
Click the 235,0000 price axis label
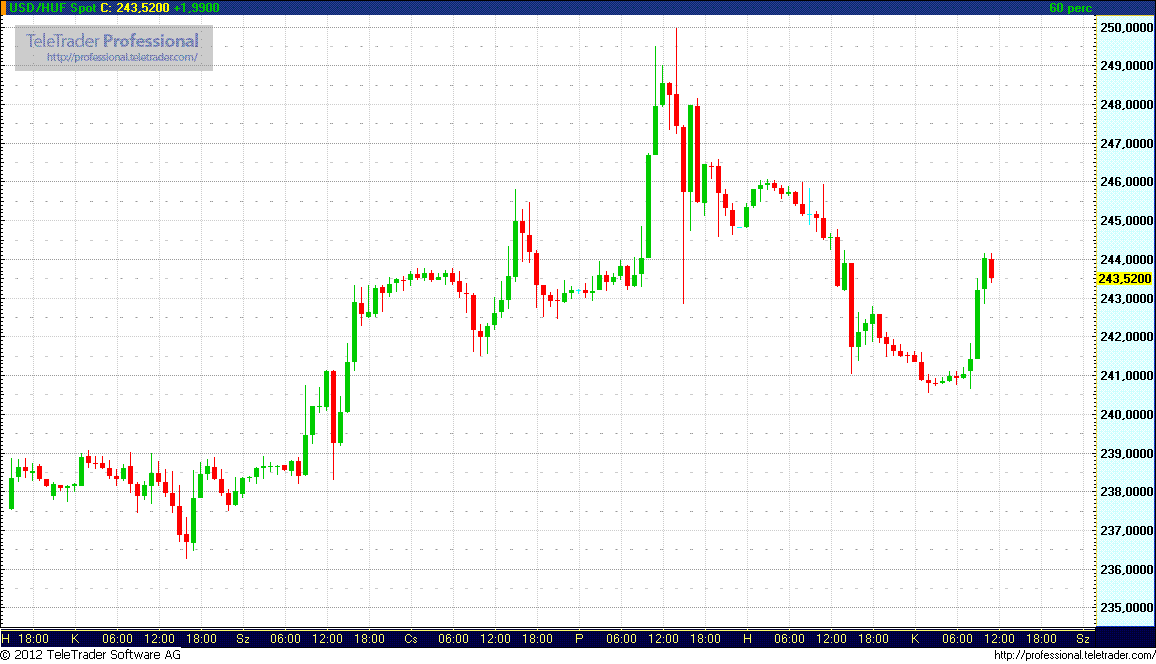point(1127,608)
